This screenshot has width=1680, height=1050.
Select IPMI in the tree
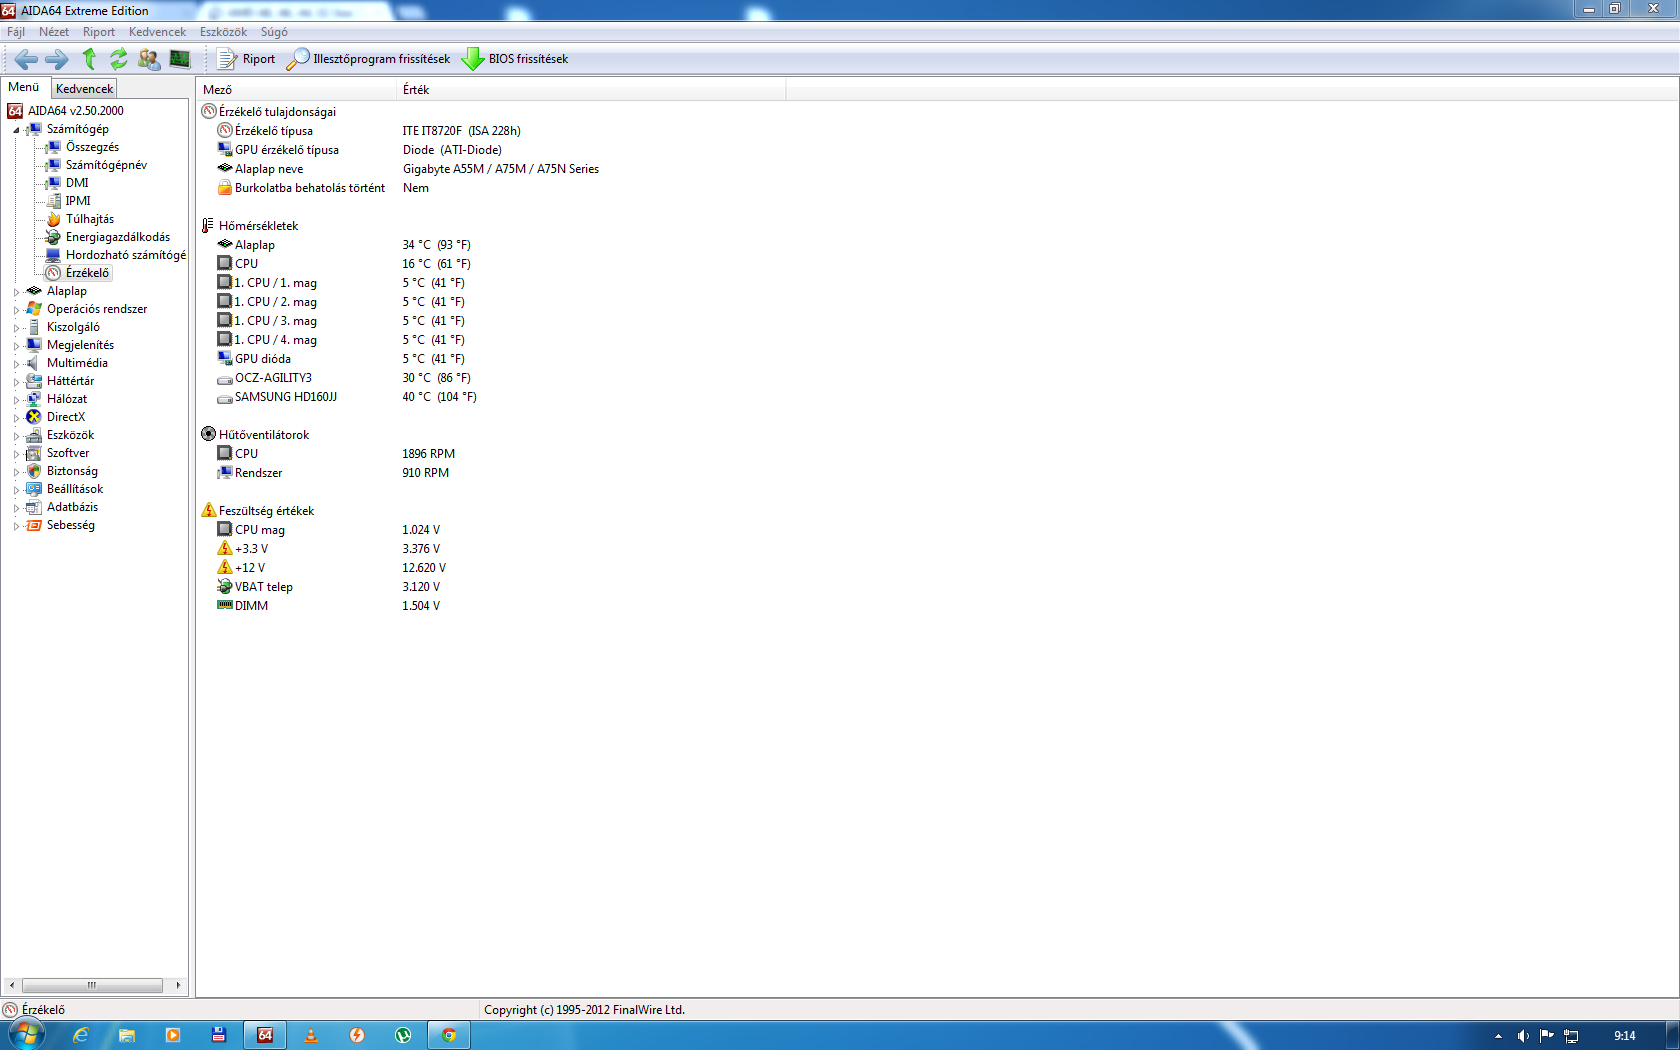(78, 201)
